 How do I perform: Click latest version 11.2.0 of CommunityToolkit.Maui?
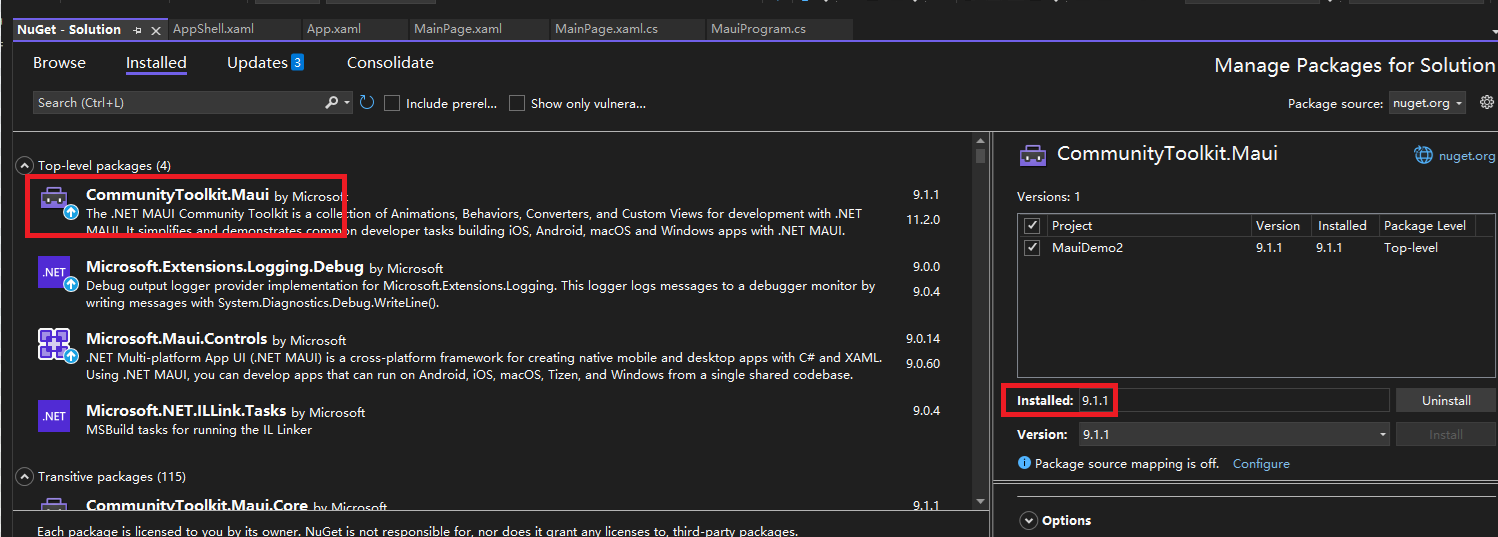coord(922,220)
